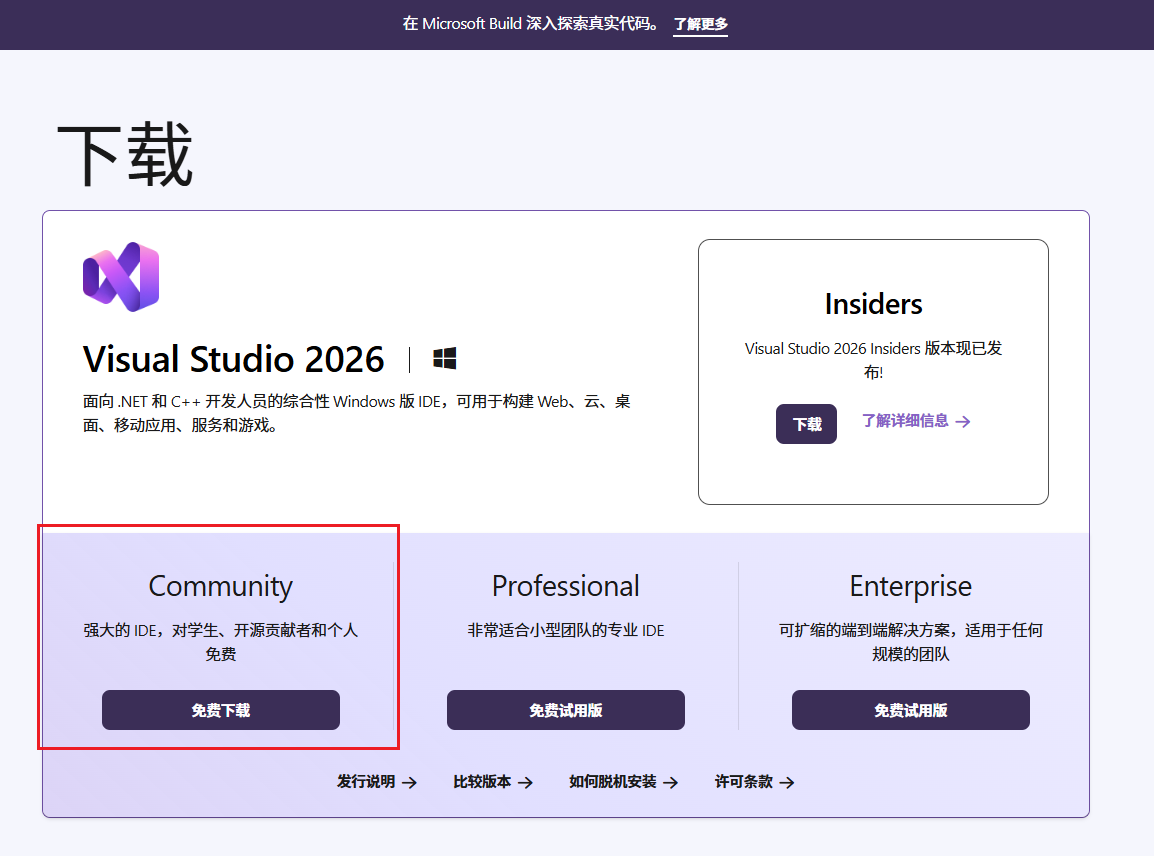Click the banner text about Microsoft Build
This screenshot has width=1154, height=856.
tap(530, 24)
